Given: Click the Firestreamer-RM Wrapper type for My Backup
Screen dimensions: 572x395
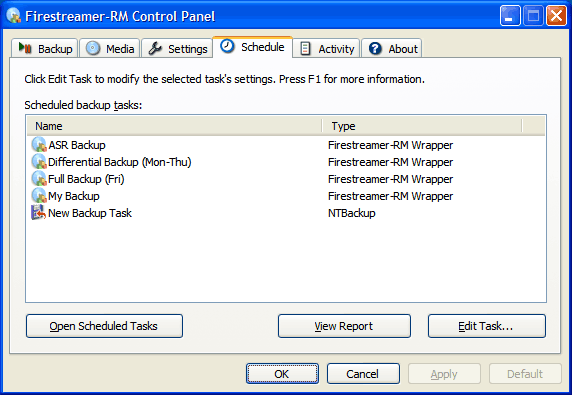Looking at the screenshot, I should [x=390, y=196].
